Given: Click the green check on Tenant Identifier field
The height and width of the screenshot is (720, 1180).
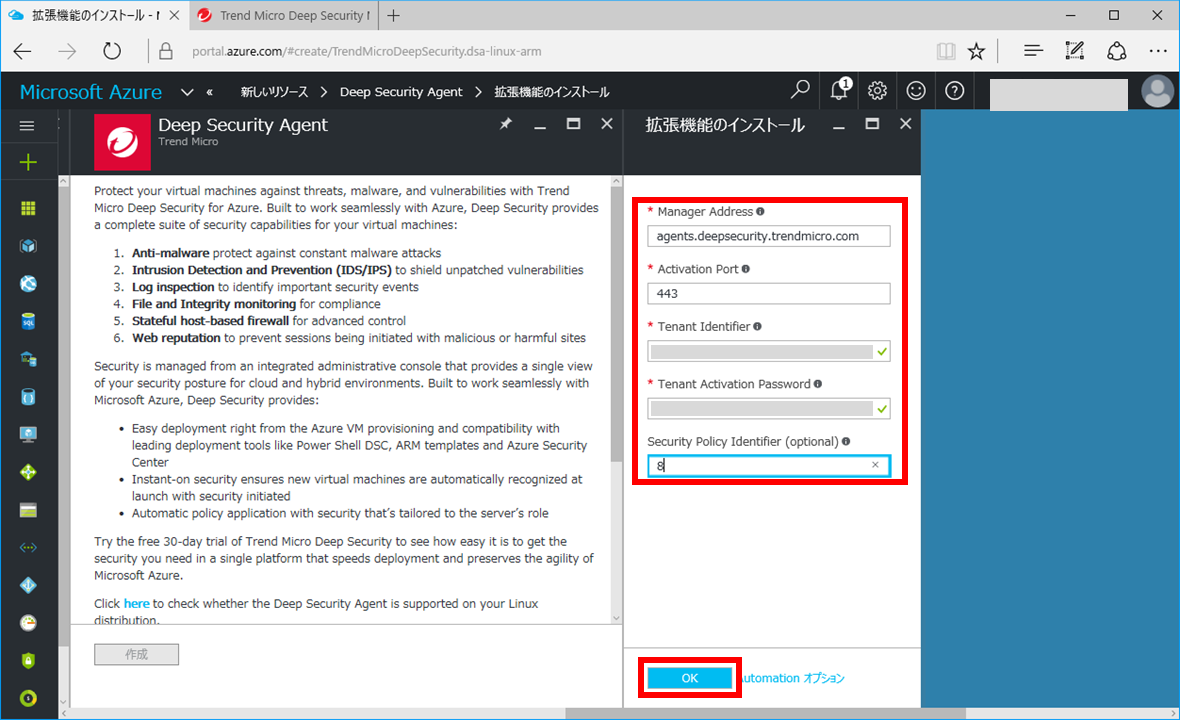Looking at the screenshot, I should (882, 351).
